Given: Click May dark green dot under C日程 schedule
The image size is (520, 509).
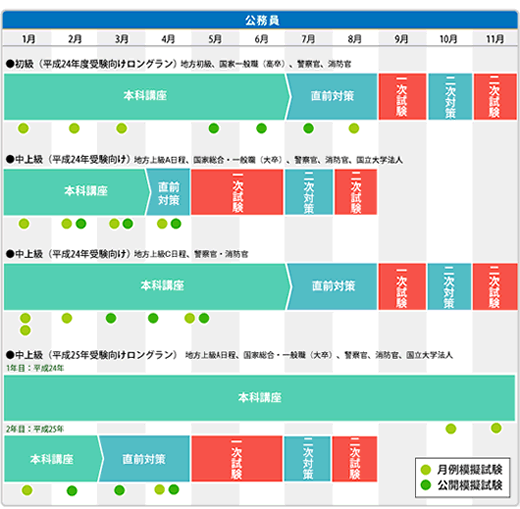Looking at the screenshot, I should (204, 318).
